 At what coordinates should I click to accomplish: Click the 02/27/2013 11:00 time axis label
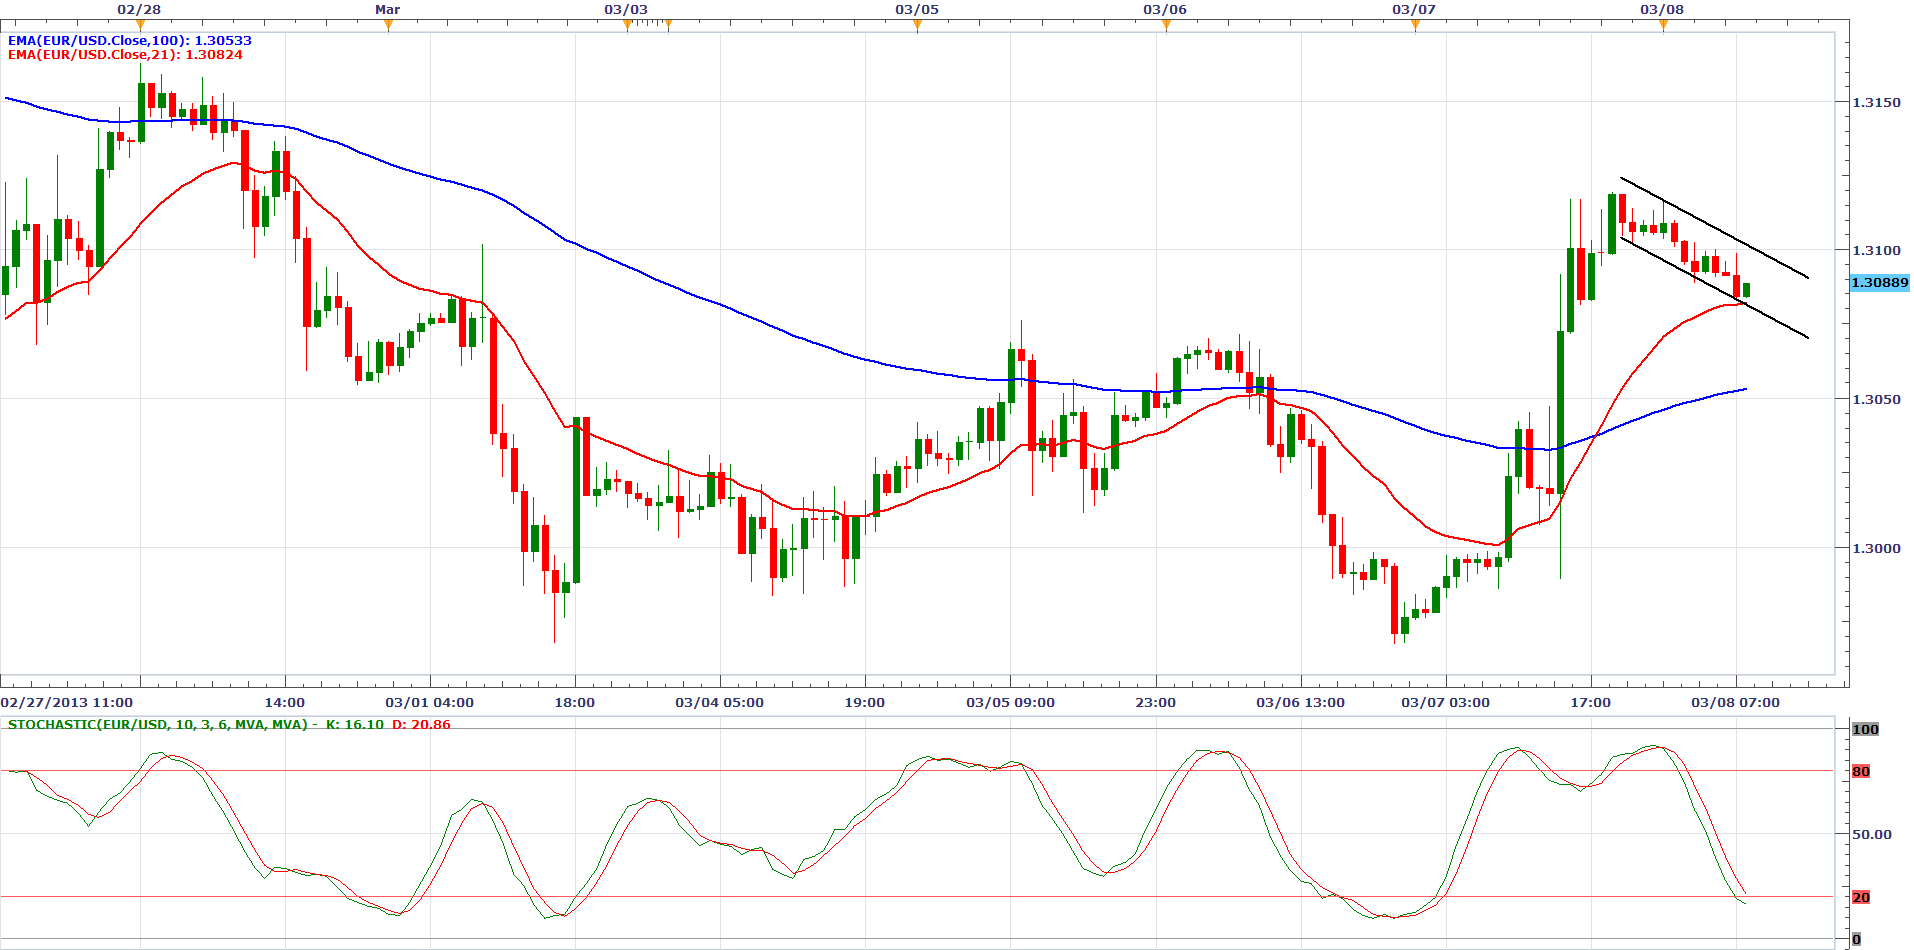(67, 703)
